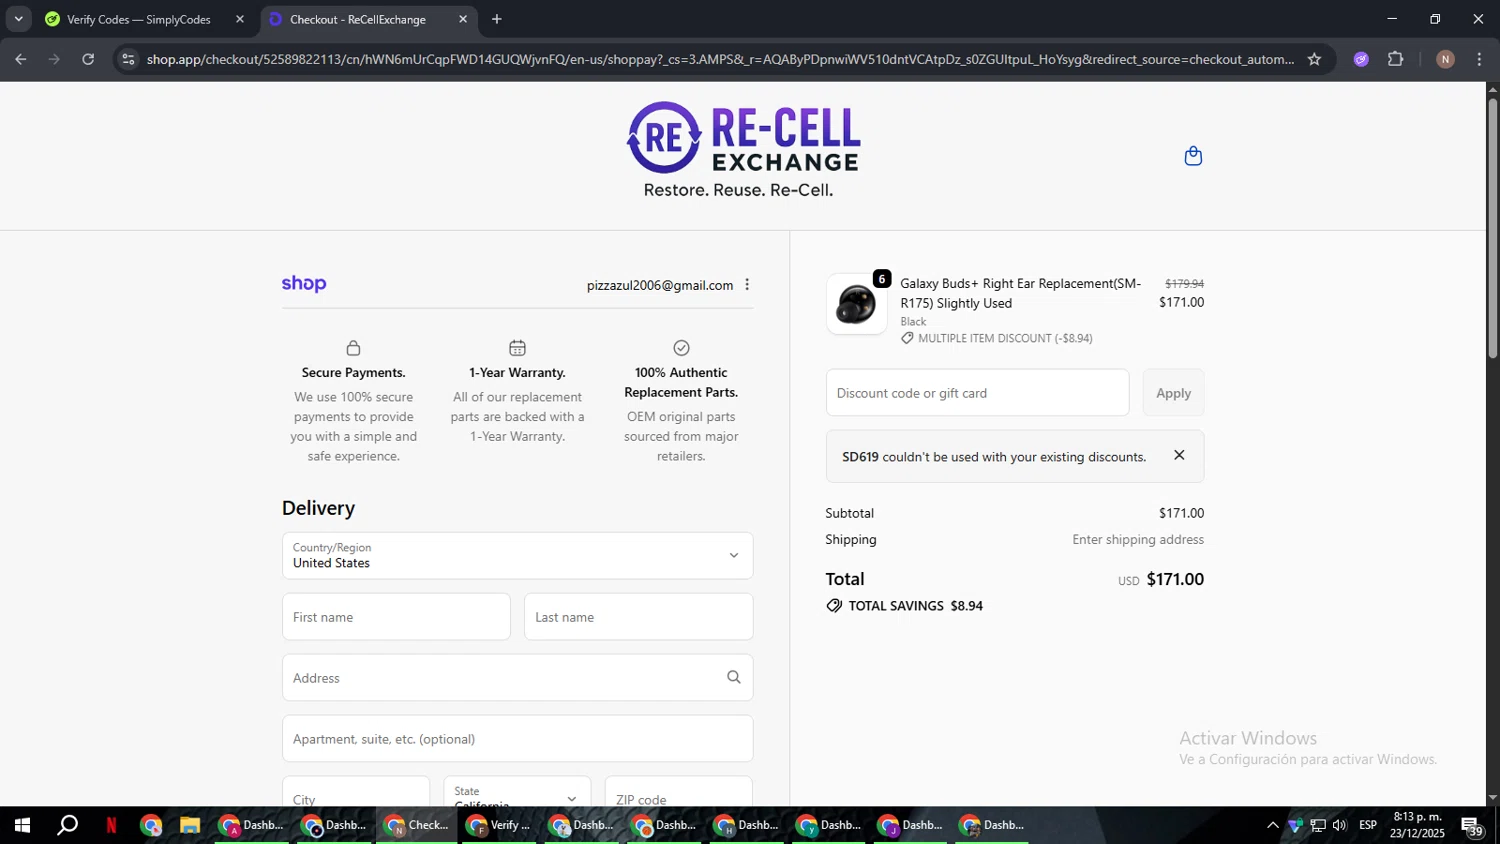1500x844 pixels.
Task: Open the browser Extensions puzzle icon
Action: click(1396, 59)
